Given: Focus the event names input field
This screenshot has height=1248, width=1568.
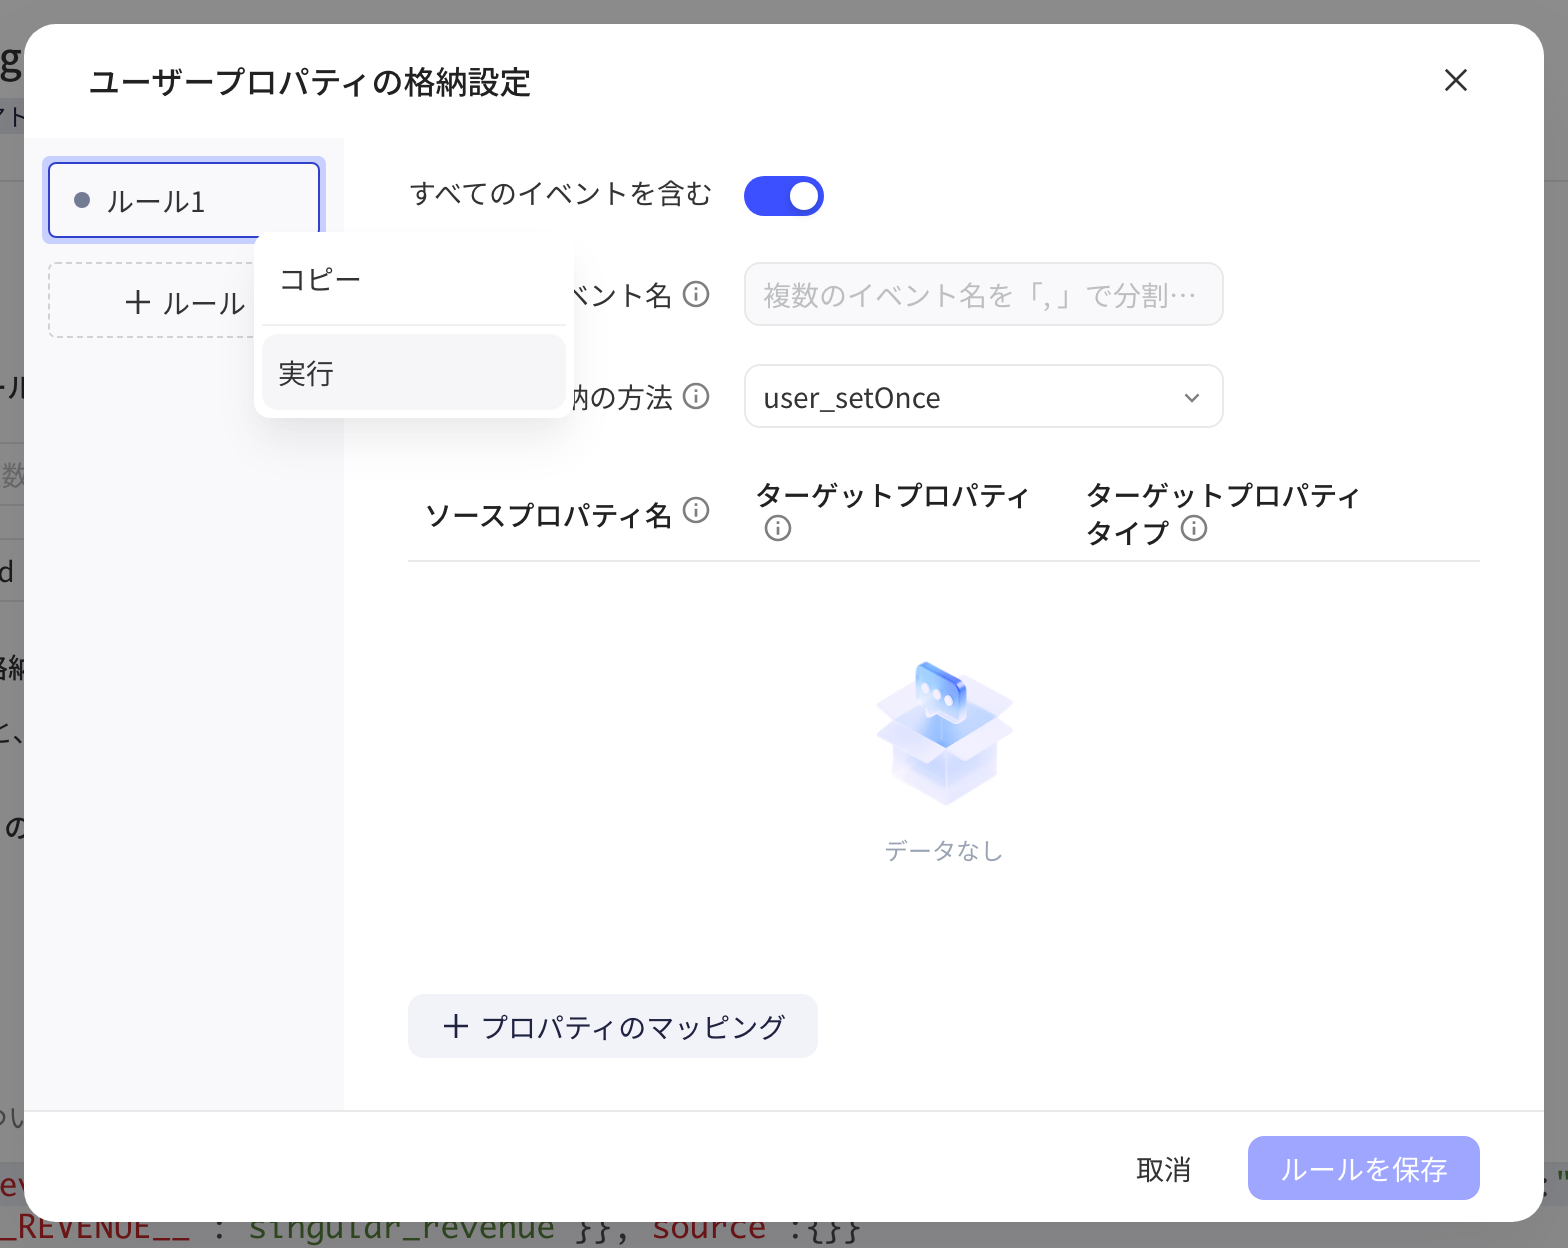Looking at the screenshot, I should pyautogui.click(x=983, y=294).
